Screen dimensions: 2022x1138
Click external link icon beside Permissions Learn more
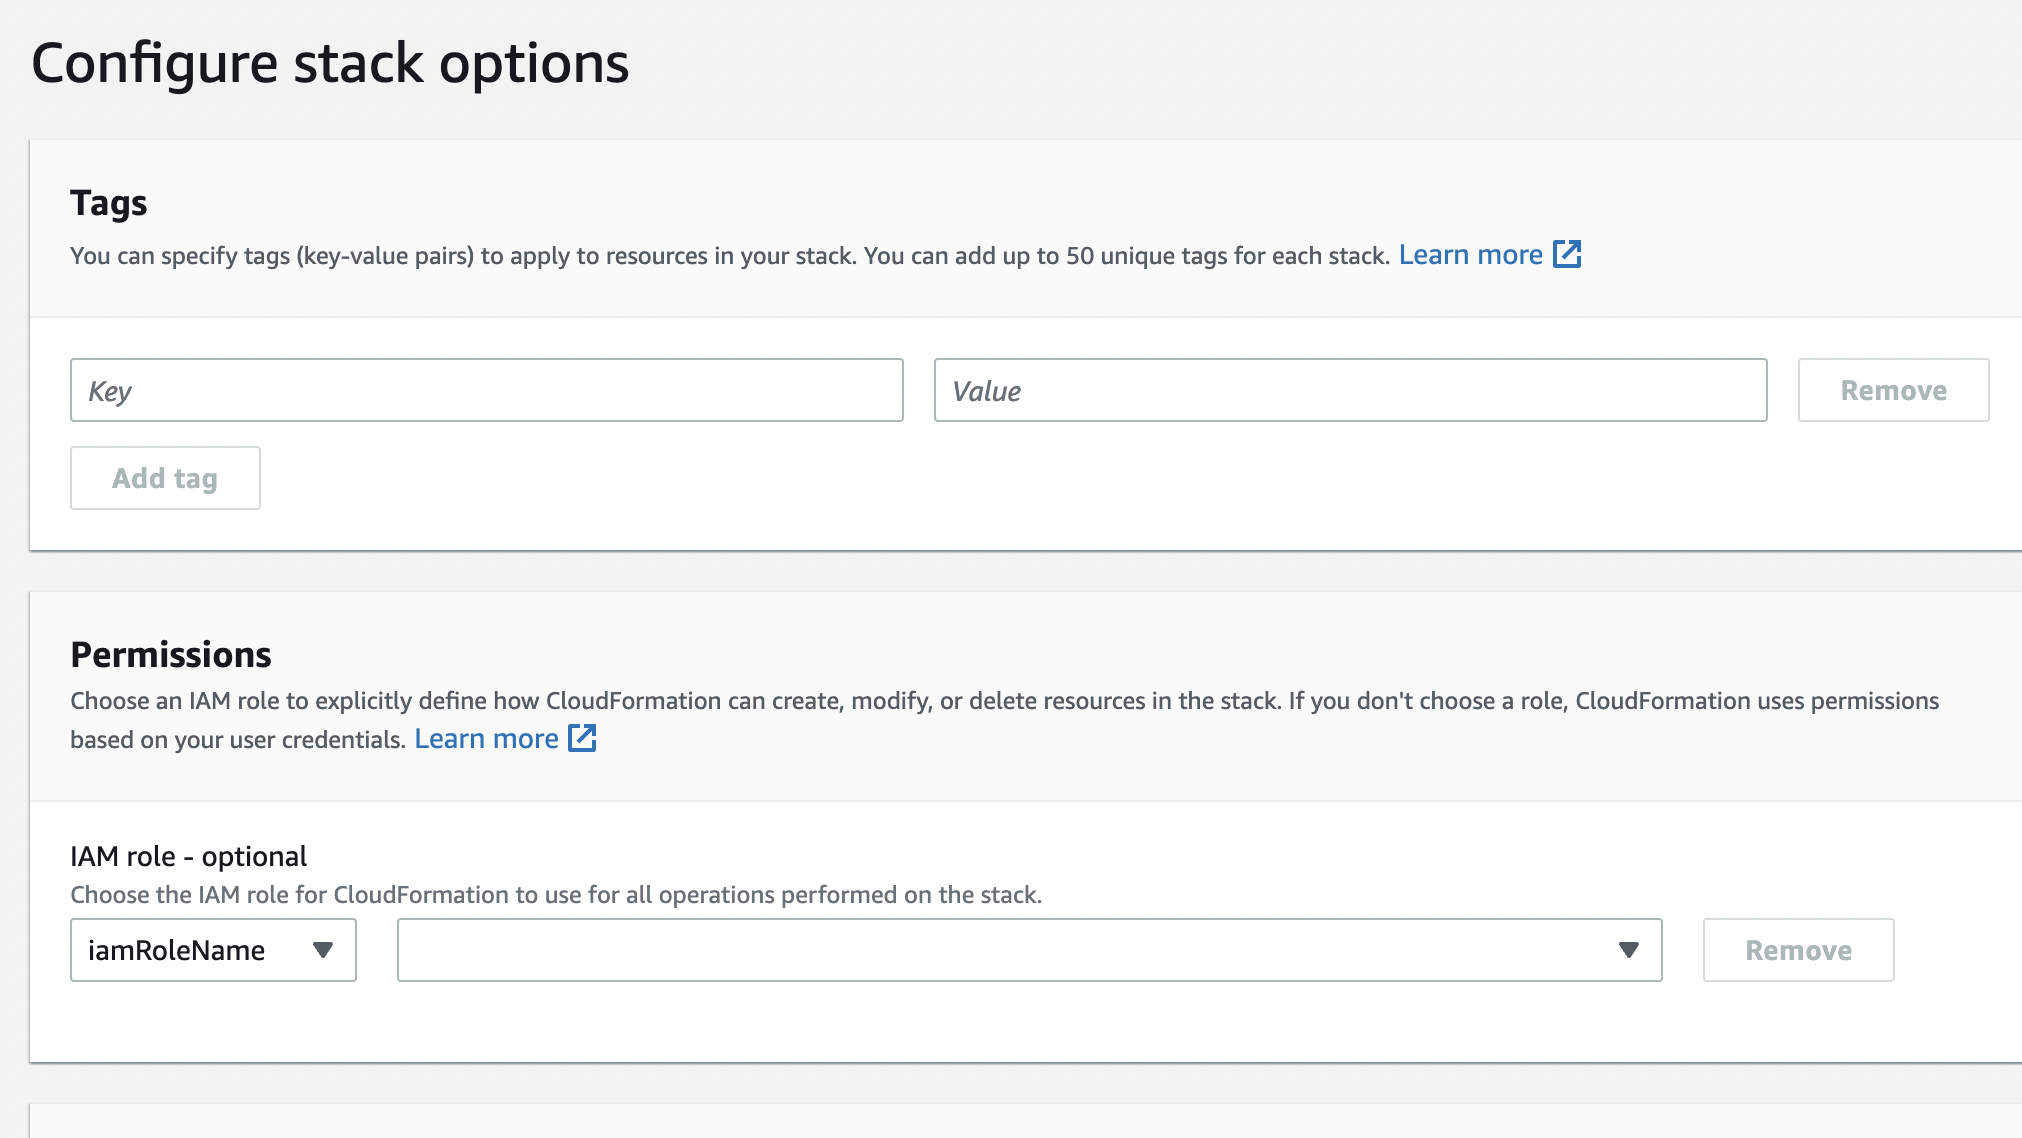(582, 738)
